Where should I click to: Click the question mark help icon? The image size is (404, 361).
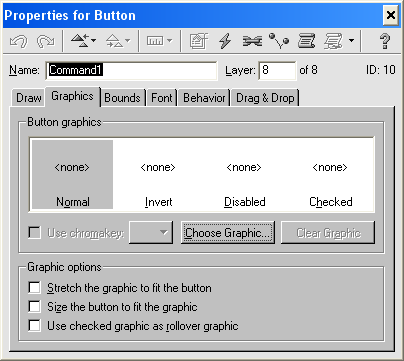pyautogui.click(x=385, y=41)
